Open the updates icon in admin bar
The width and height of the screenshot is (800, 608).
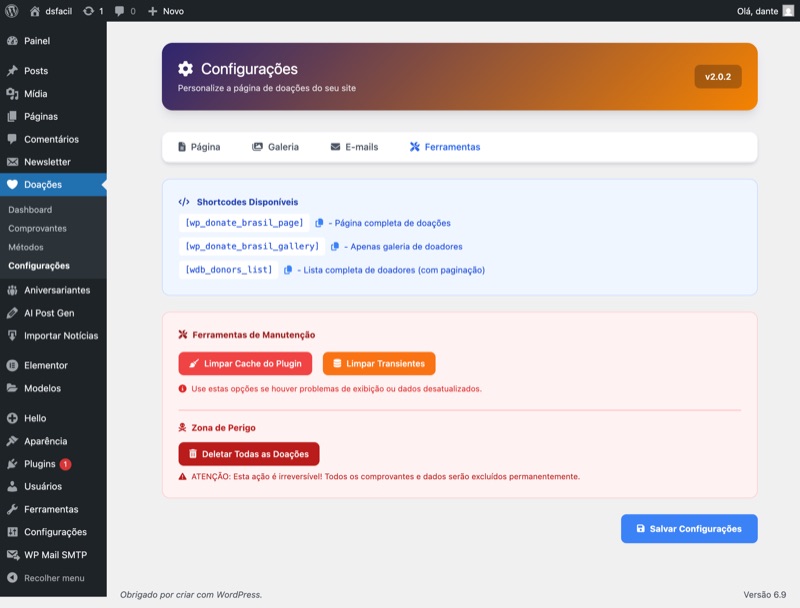pos(93,11)
